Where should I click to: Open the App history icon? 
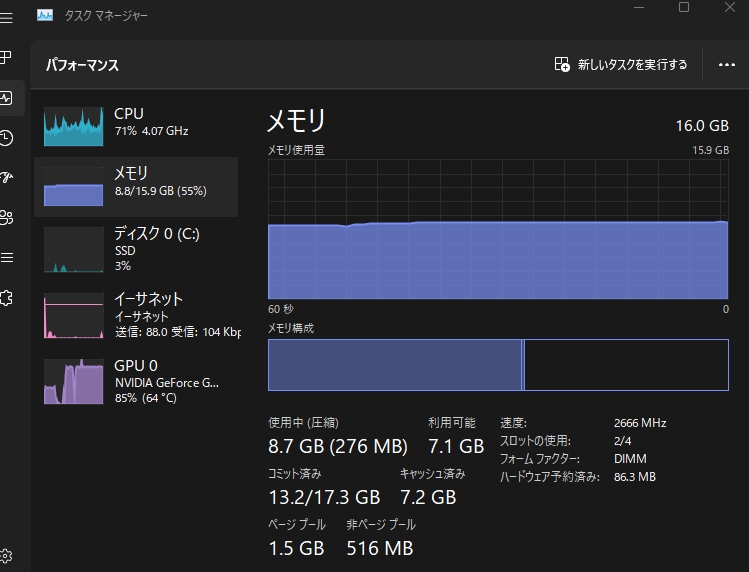pos(6,137)
